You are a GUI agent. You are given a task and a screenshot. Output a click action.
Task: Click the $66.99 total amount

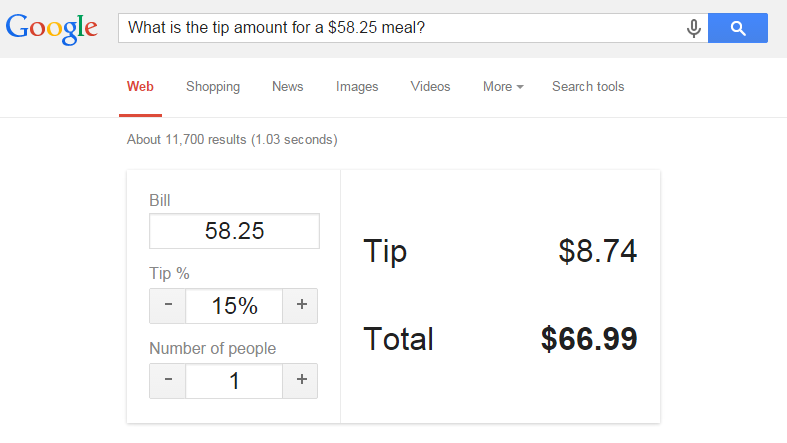(589, 339)
